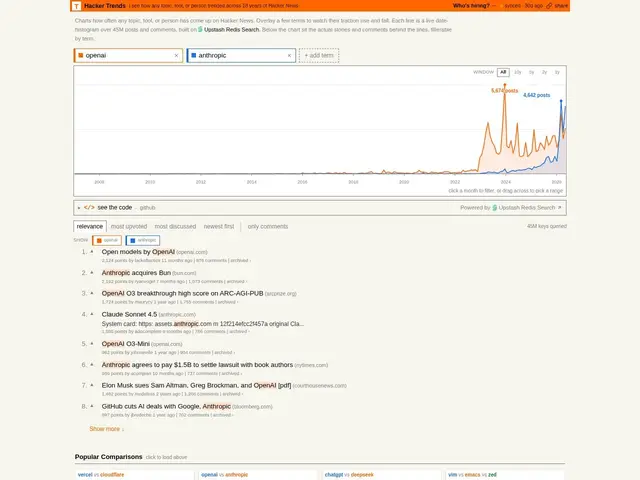The image size is (640, 480).
Task: Open Anthropic agrees to pay $1.5B story
Action: point(197,364)
